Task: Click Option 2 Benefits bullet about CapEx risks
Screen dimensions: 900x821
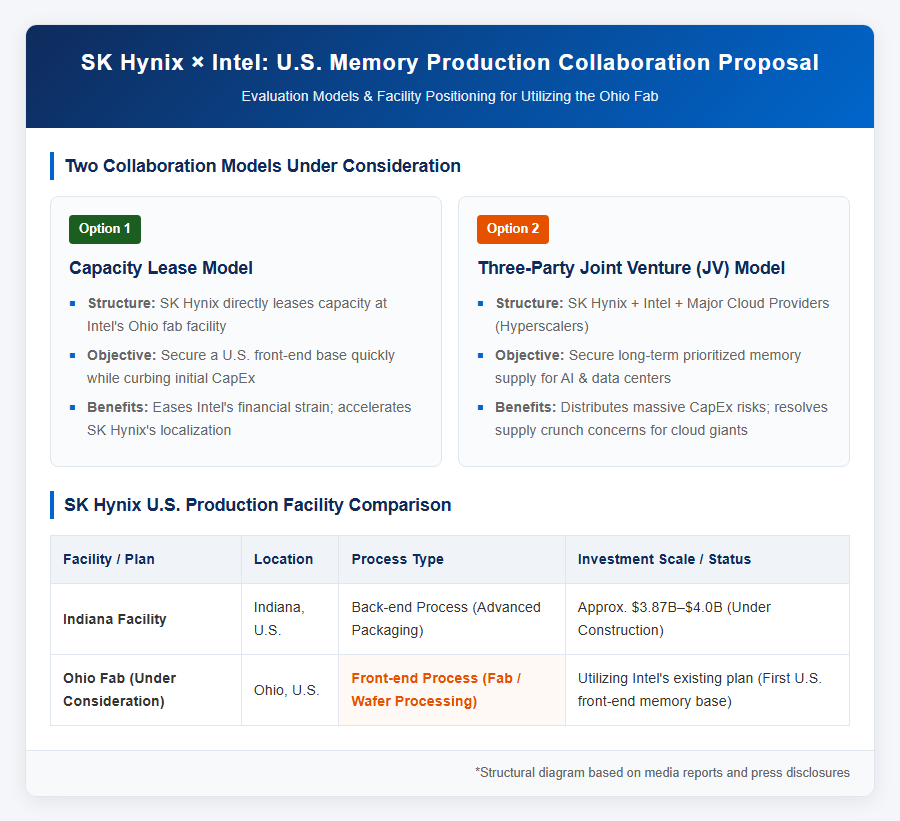Action: coord(661,419)
